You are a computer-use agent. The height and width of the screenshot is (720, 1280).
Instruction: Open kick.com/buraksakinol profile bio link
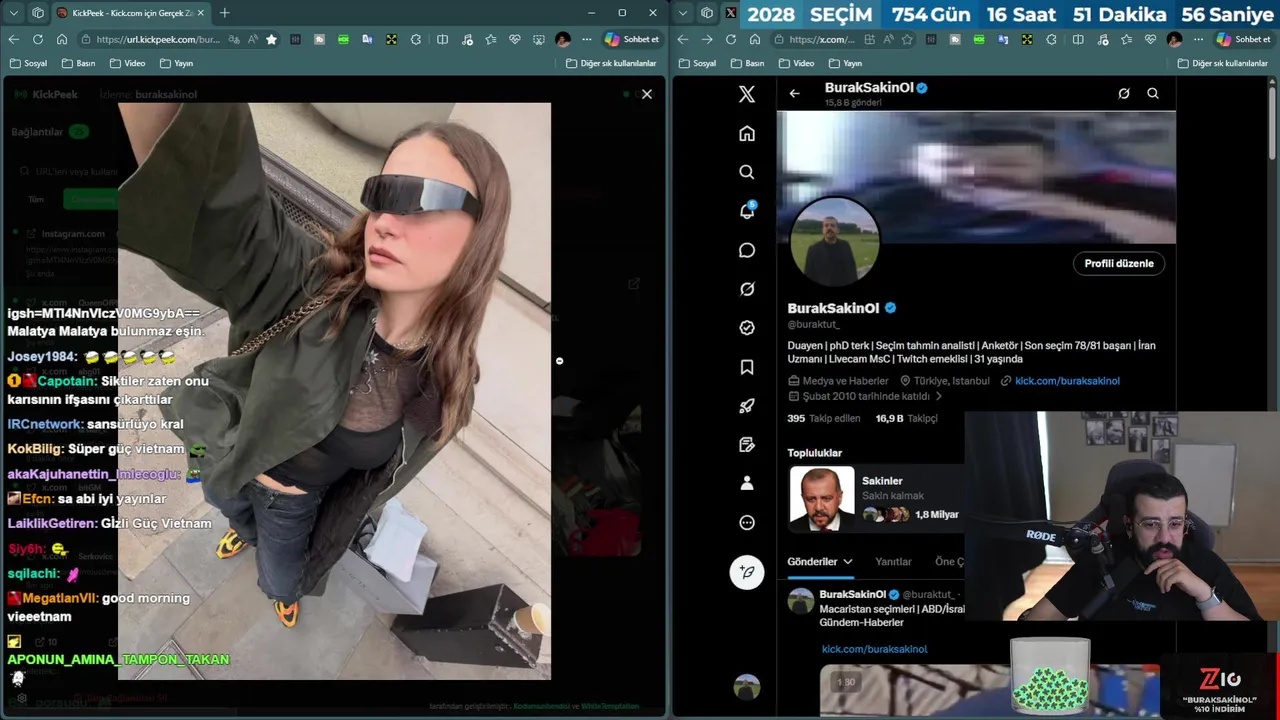[x=1067, y=380]
